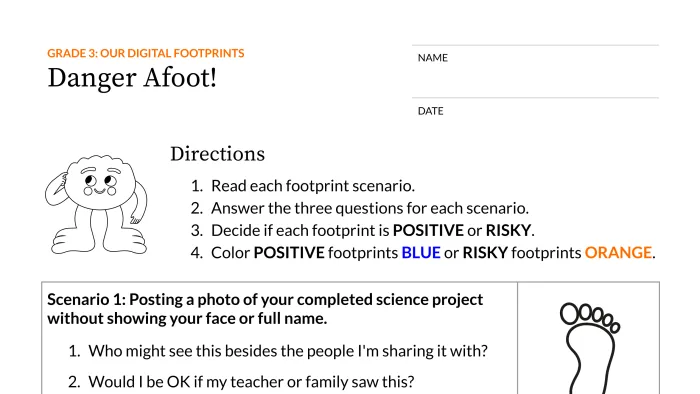This screenshot has width=700, height=394.
Task: Click the bold RISKY in step 4
Action: point(485,253)
